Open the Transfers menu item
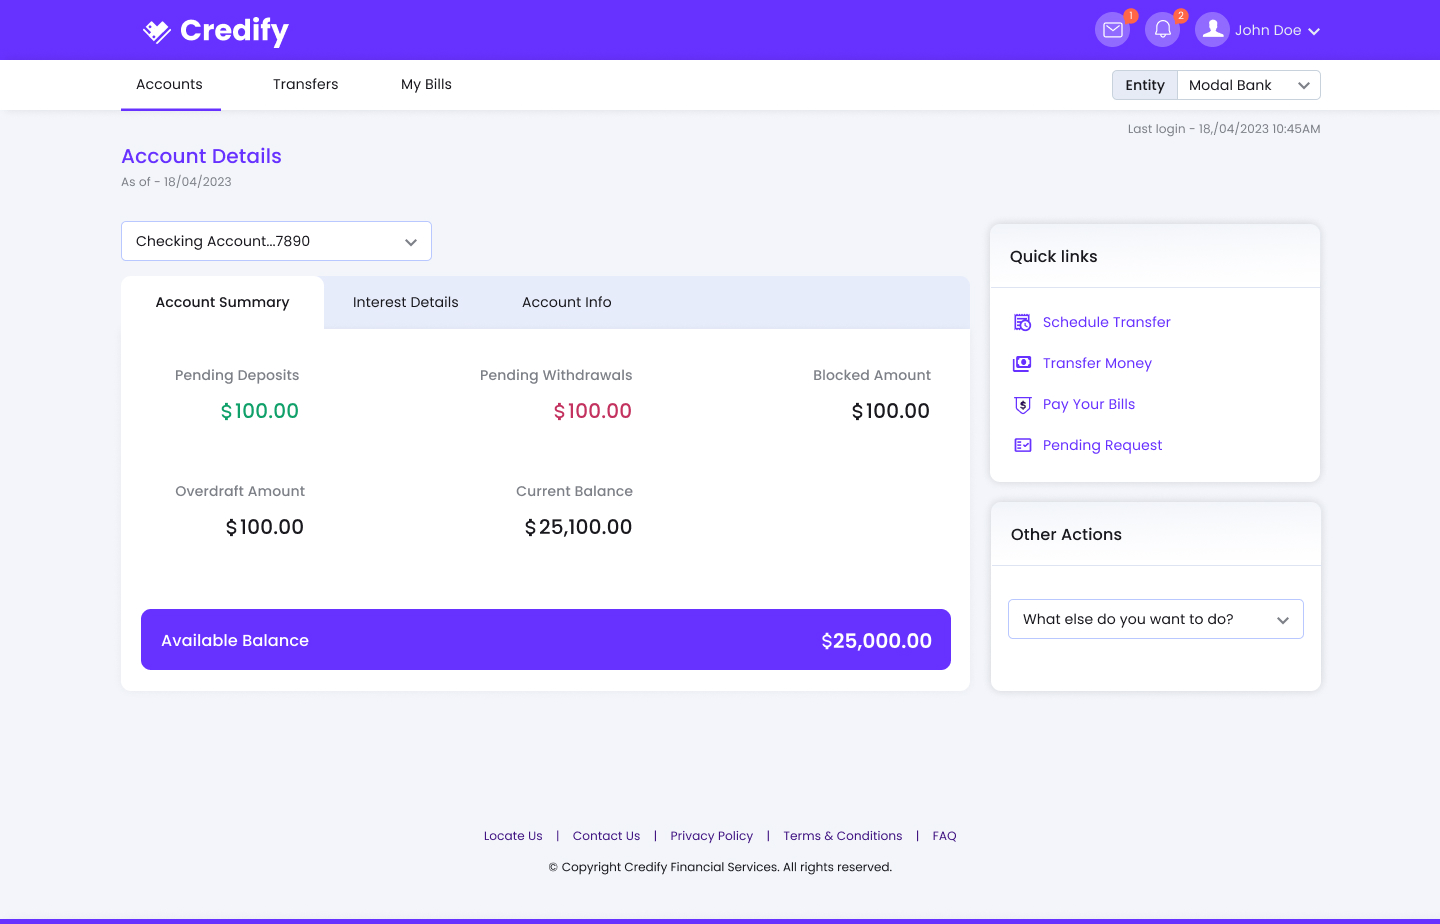 pos(305,84)
